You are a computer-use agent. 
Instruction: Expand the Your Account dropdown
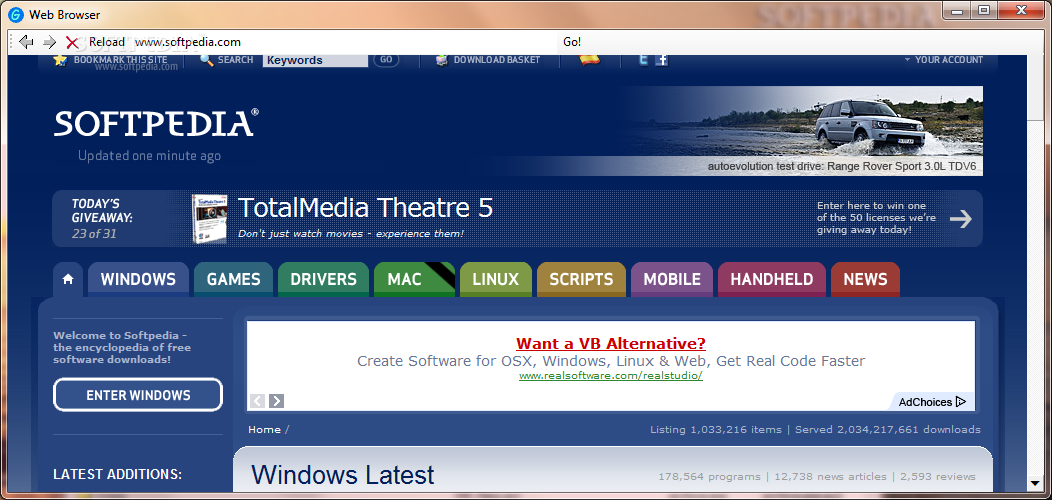coord(944,60)
